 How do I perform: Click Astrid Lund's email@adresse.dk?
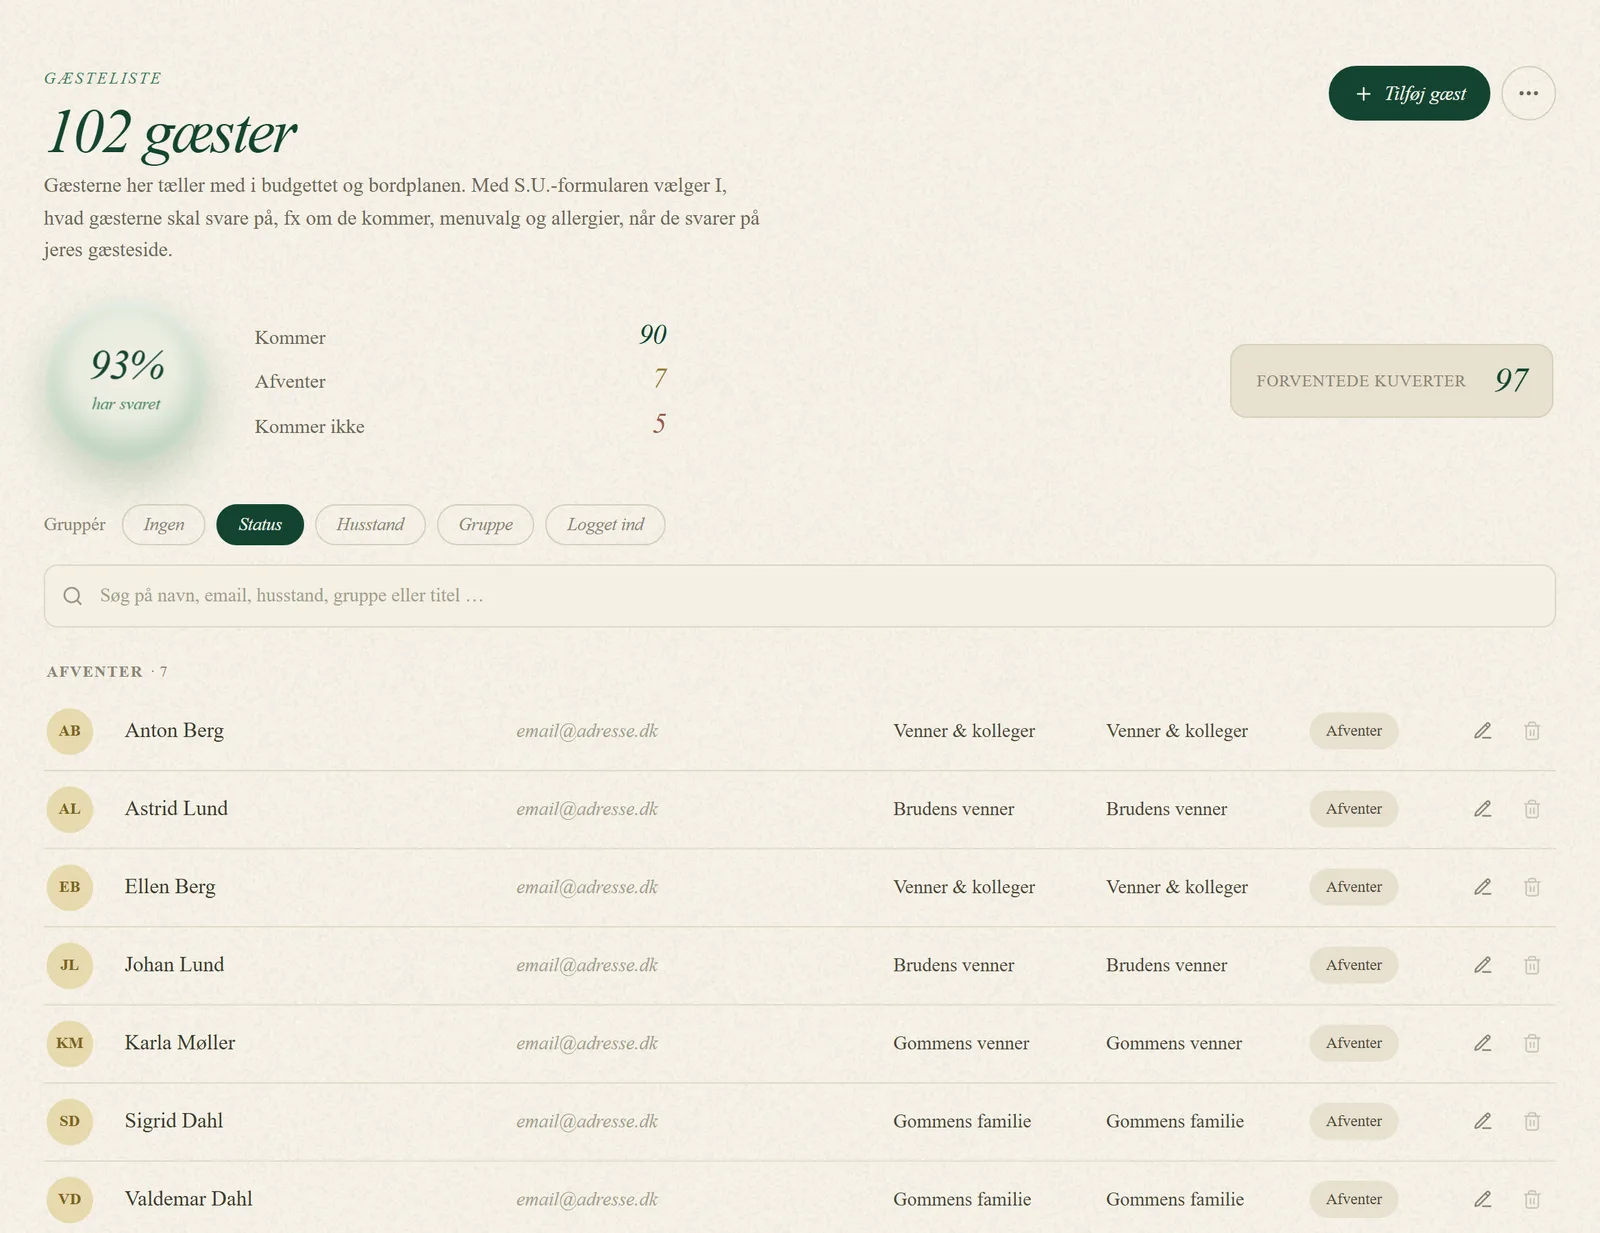(x=587, y=809)
